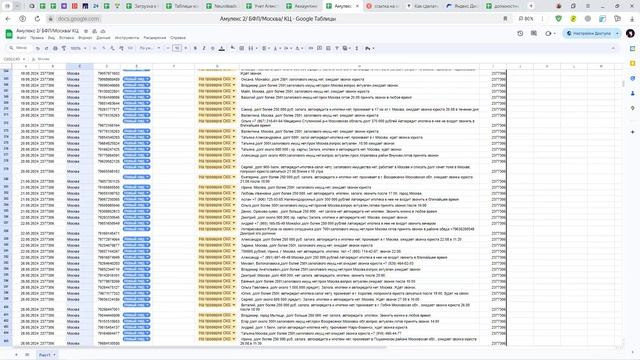Open the Лист1 sheet tab menu
This screenshot has width=640, height=360.
[54, 355]
